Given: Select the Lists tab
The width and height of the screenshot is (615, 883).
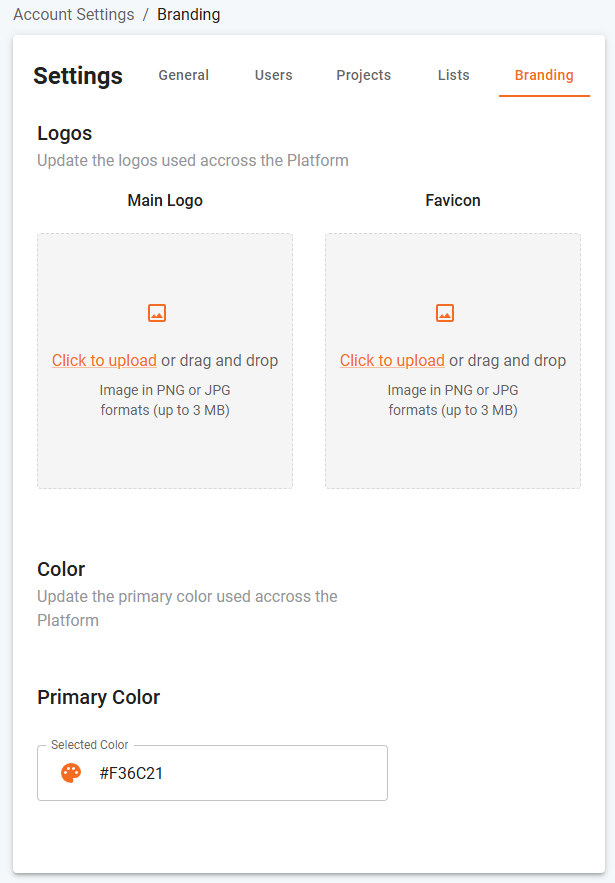Looking at the screenshot, I should point(454,75).
